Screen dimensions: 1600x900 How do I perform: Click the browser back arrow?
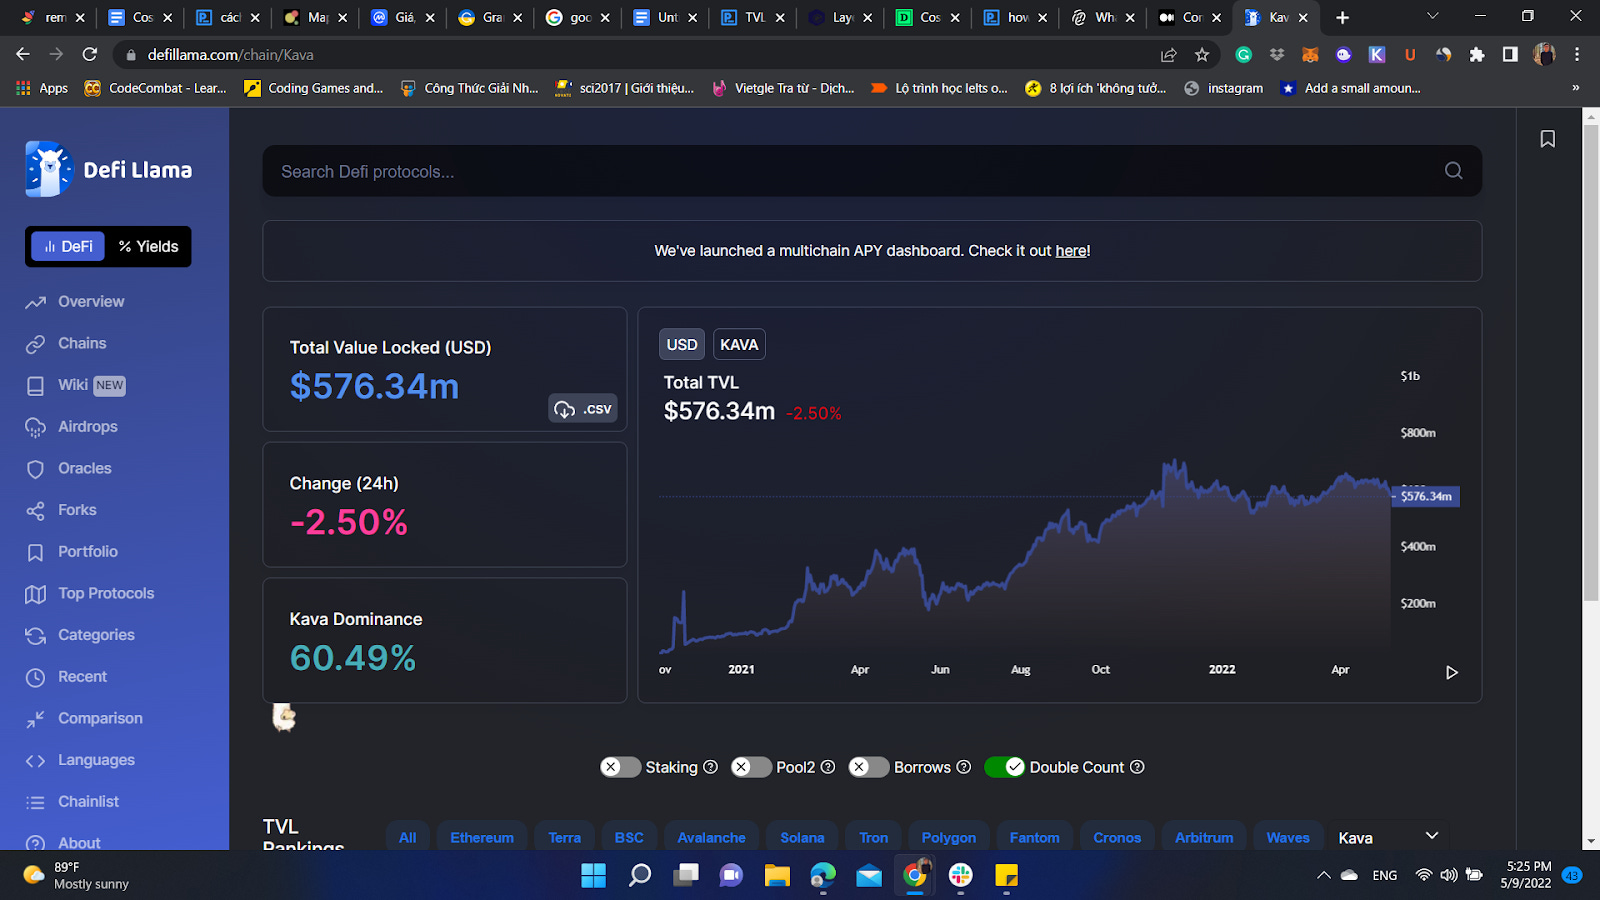pyautogui.click(x=23, y=54)
